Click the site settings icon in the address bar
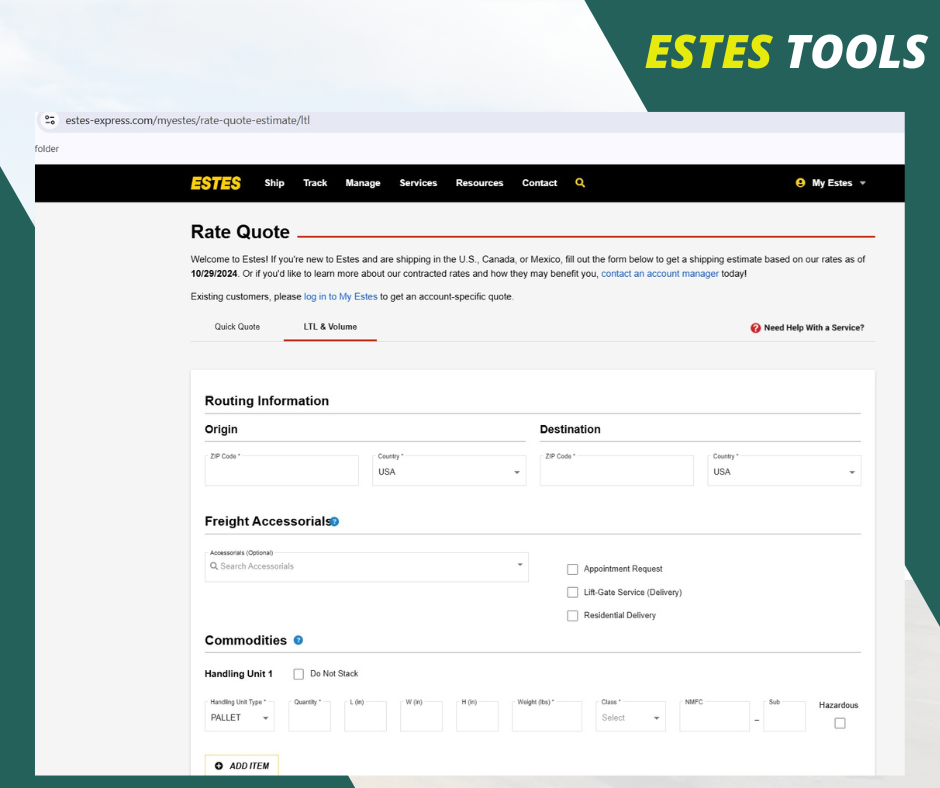 (x=50, y=120)
